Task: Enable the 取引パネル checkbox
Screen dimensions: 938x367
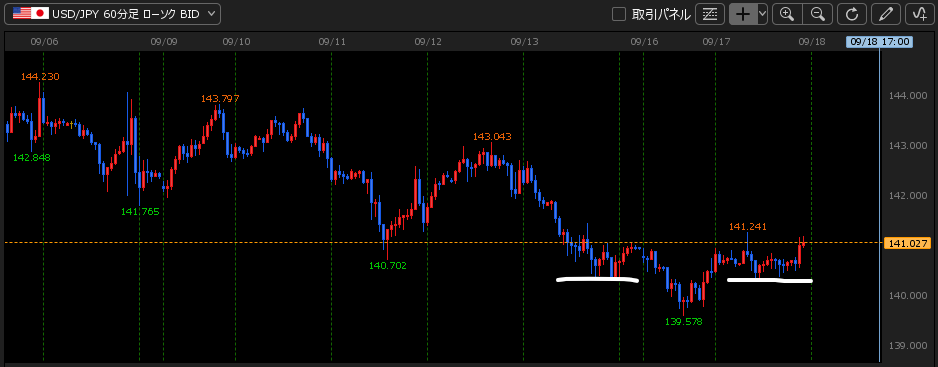Action: coord(619,14)
